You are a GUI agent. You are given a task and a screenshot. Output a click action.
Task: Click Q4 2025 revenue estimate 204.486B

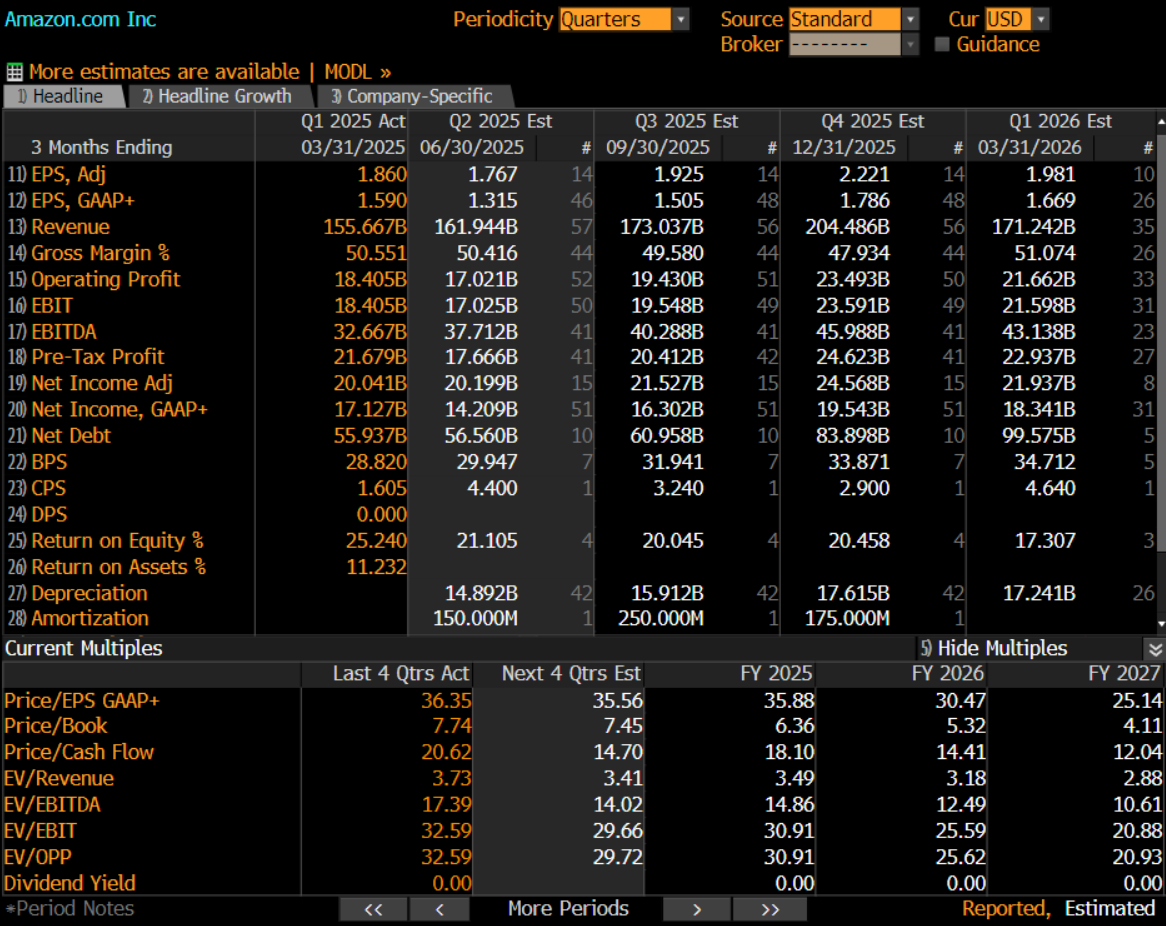coord(847,227)
